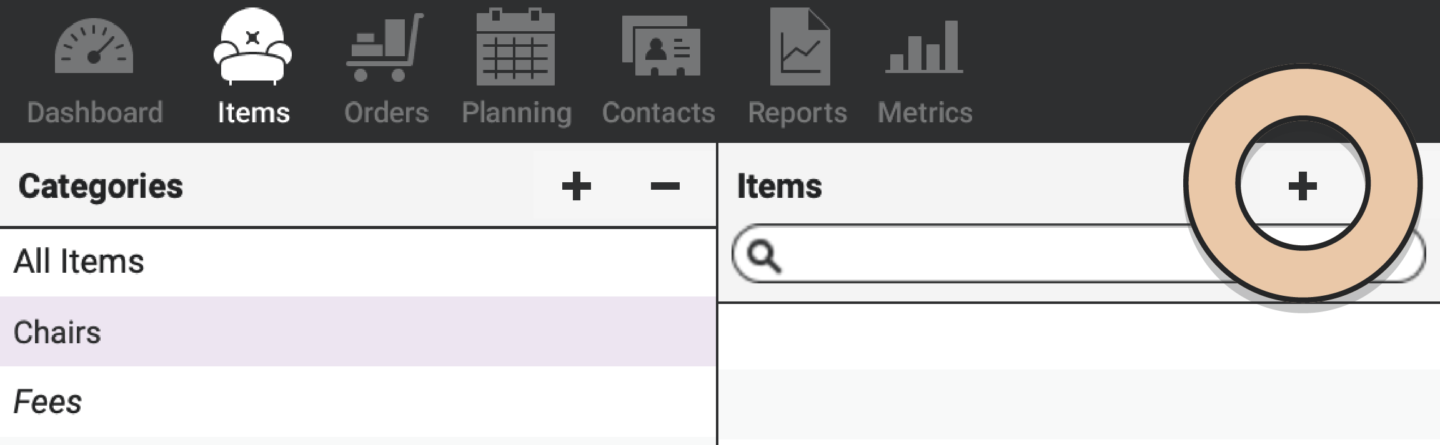The image size is (1440, 445).
Task: Click the 'Metrics' text label
Action: [925, 113]
